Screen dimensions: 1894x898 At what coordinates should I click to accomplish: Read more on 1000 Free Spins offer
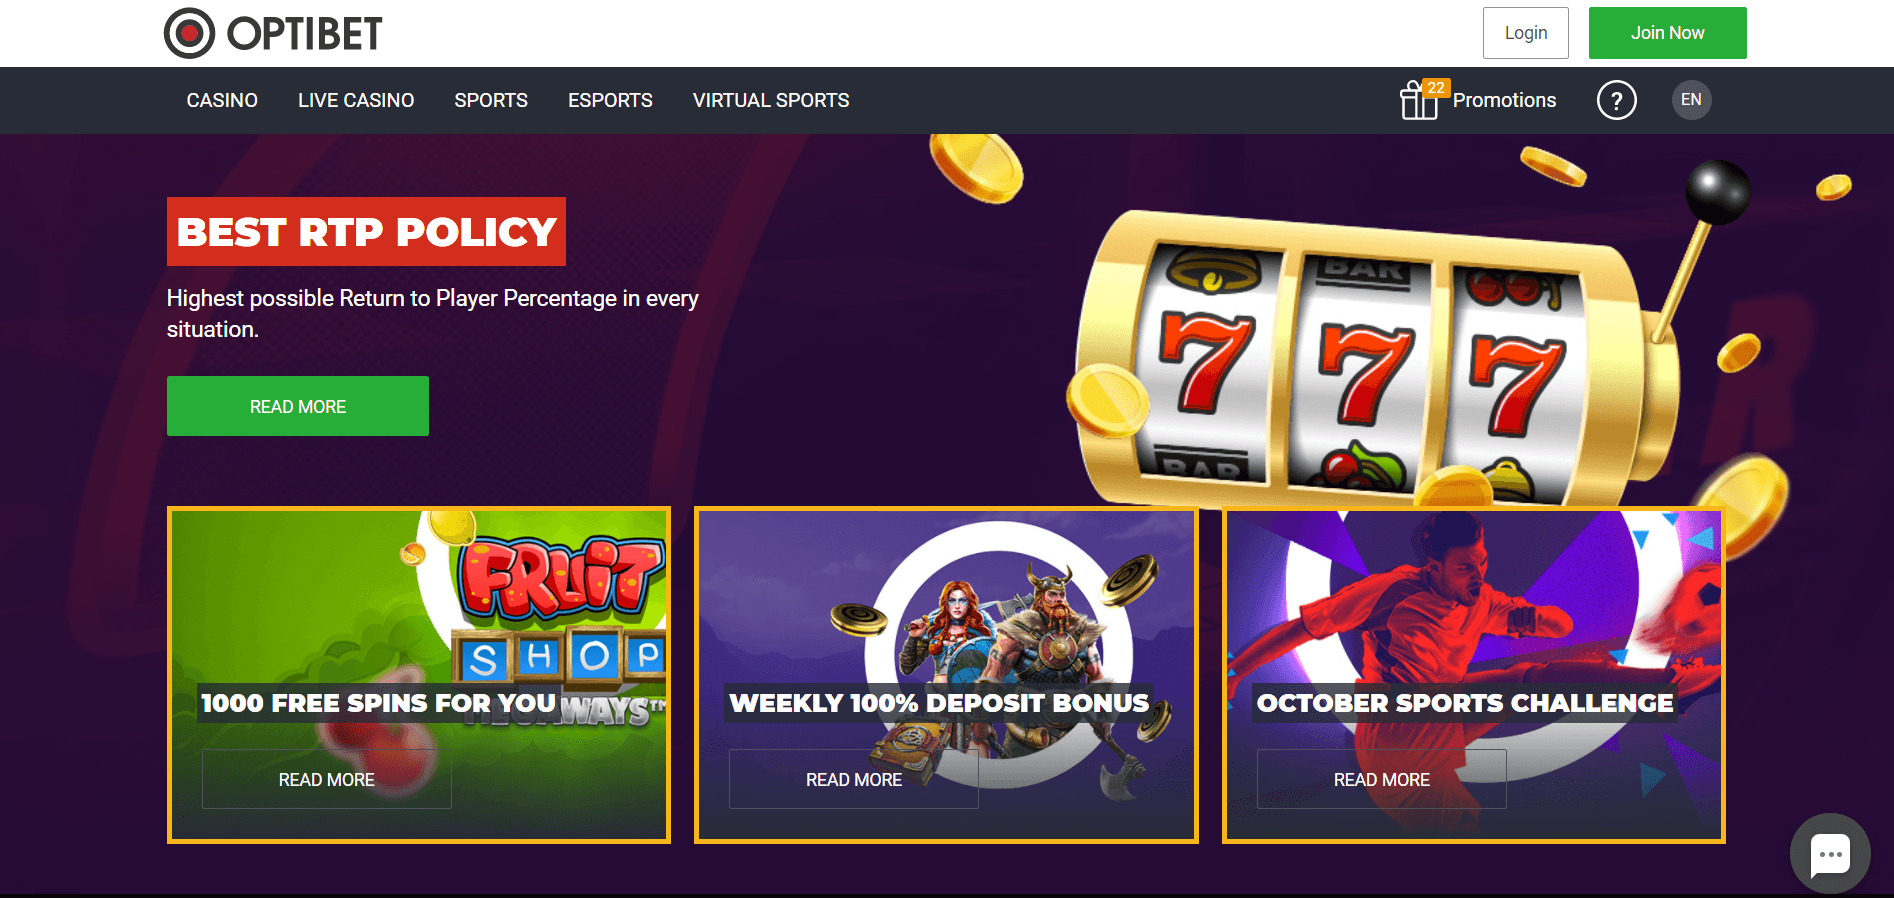point(327,779)
